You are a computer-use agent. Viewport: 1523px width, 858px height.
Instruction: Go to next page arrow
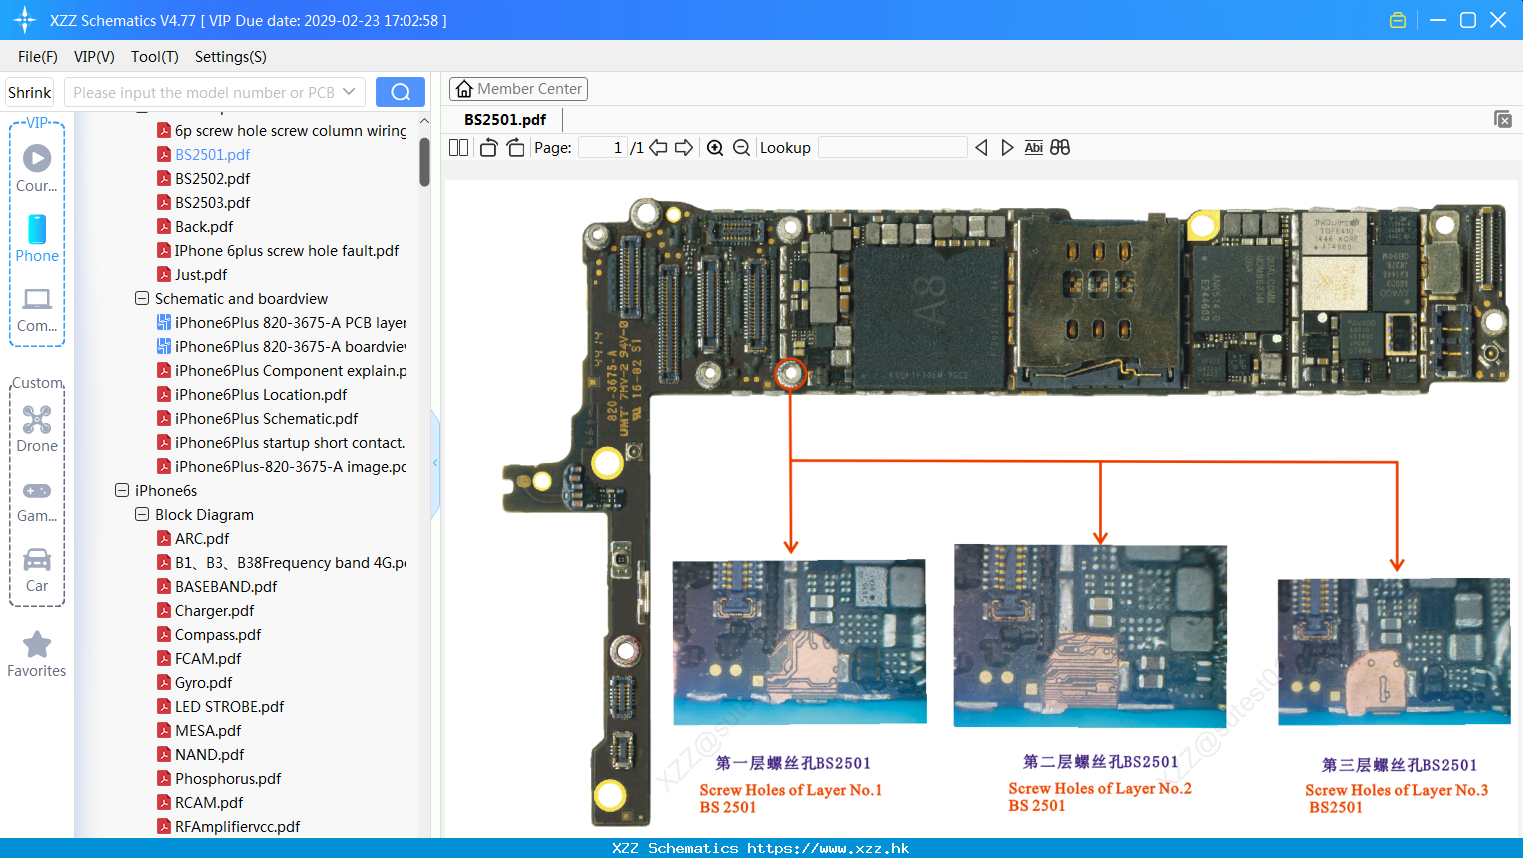(684, 148)
